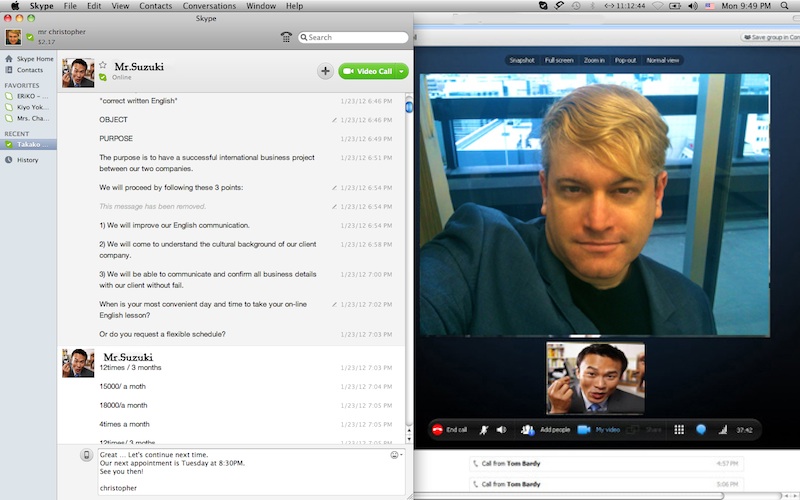Toggle favorite star for Mr.Suzuki
800x500 pixels.
pyautogui.click(x=103, y=65)
